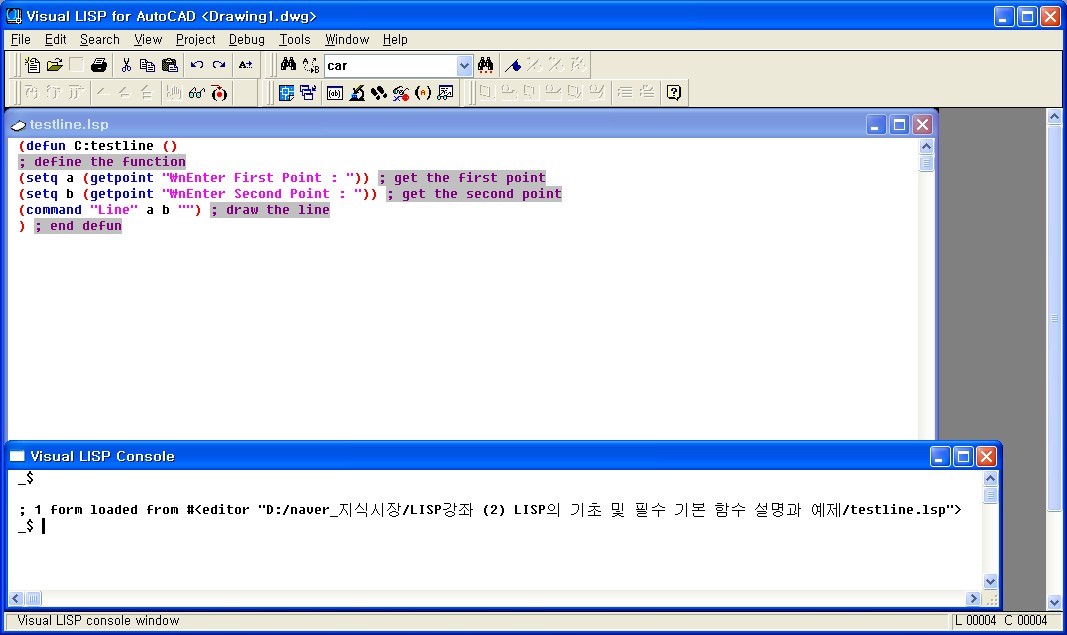Toggle bookmark with blue flag icon
1067x635 pixels.
click(513, 65)
